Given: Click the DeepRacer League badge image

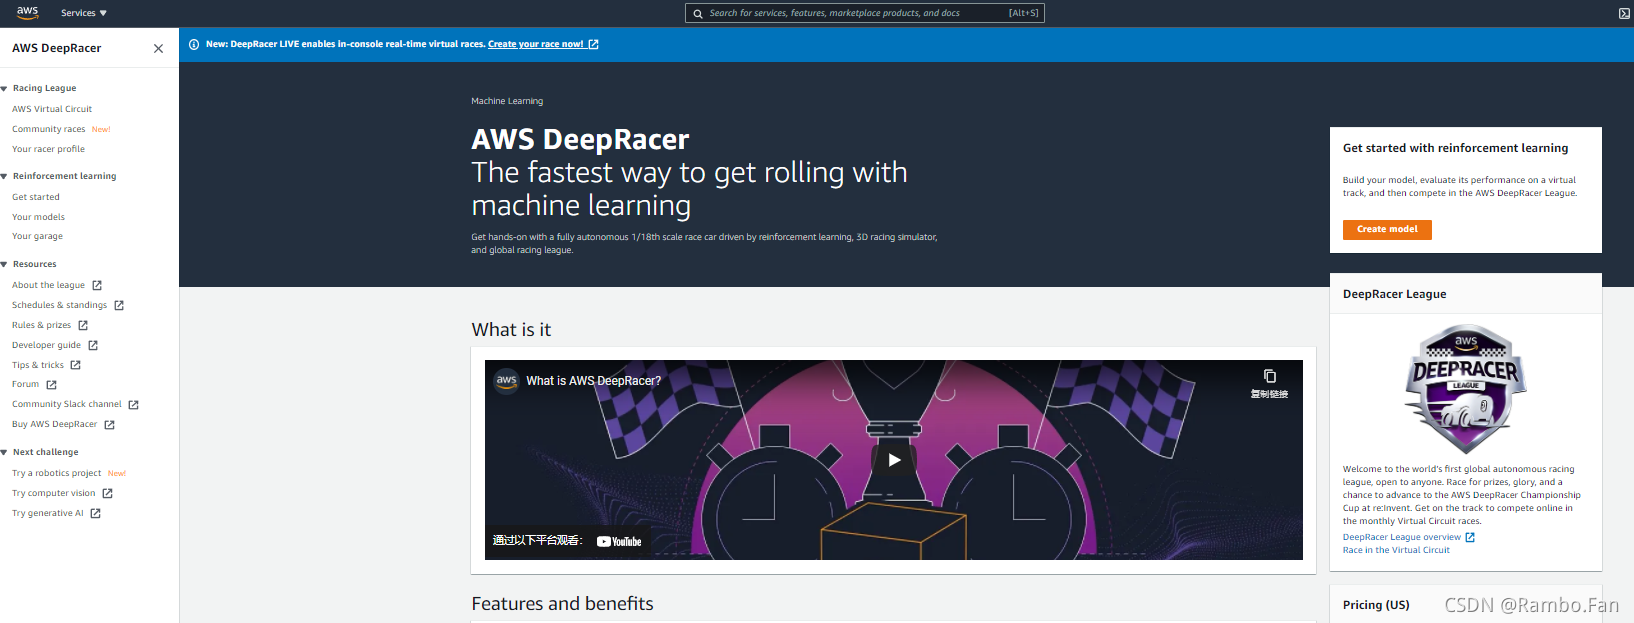Looking at the screenshot, I should point(1465,389).
